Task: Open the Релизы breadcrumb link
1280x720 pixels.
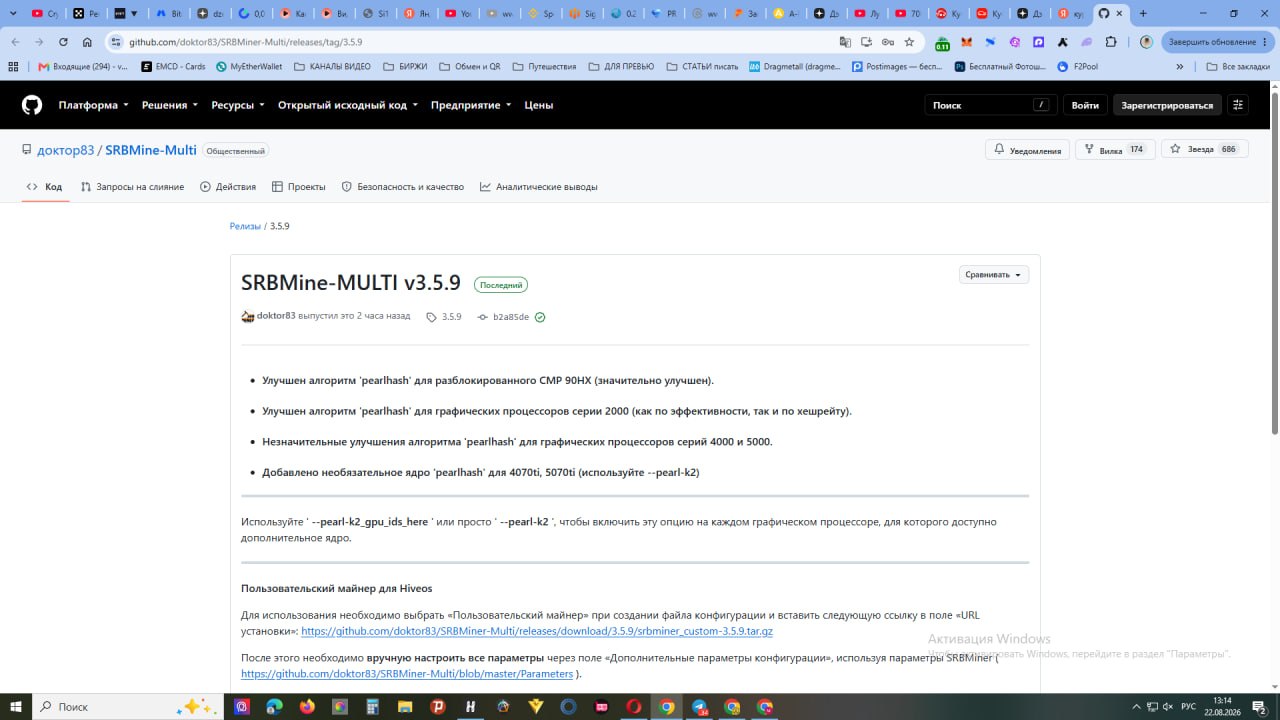Action: (x=245, y=226)
